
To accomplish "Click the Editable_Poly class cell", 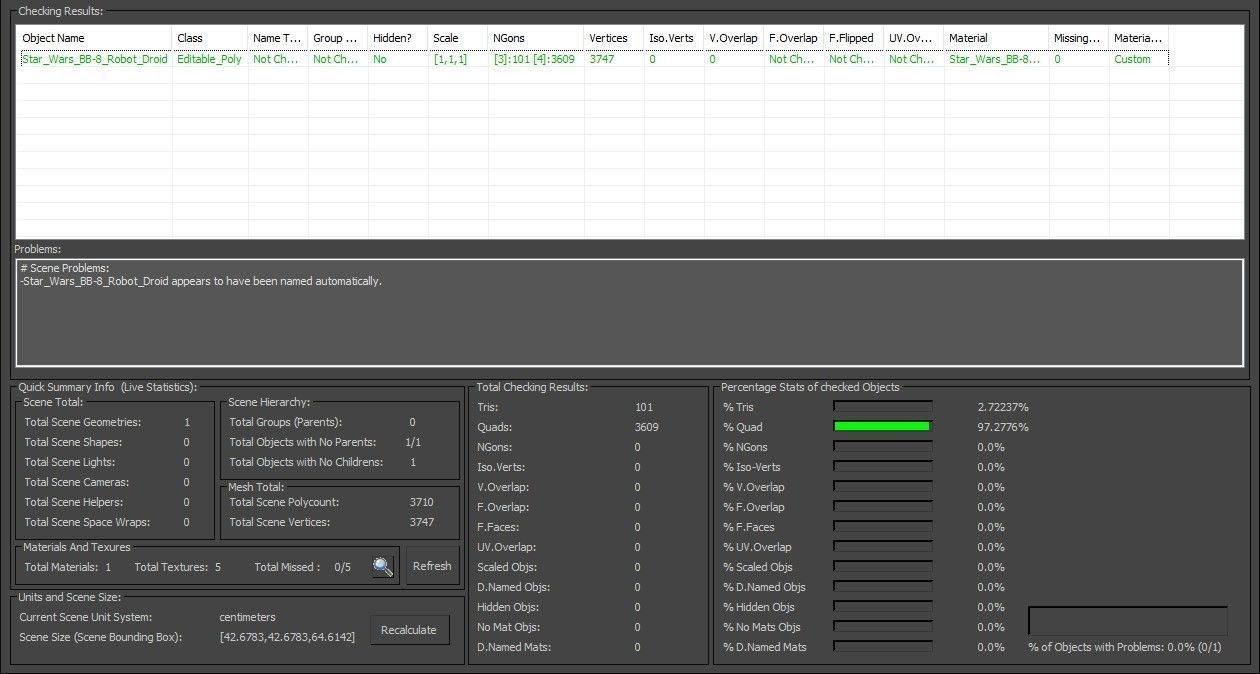I will click(x=209, y=59).
